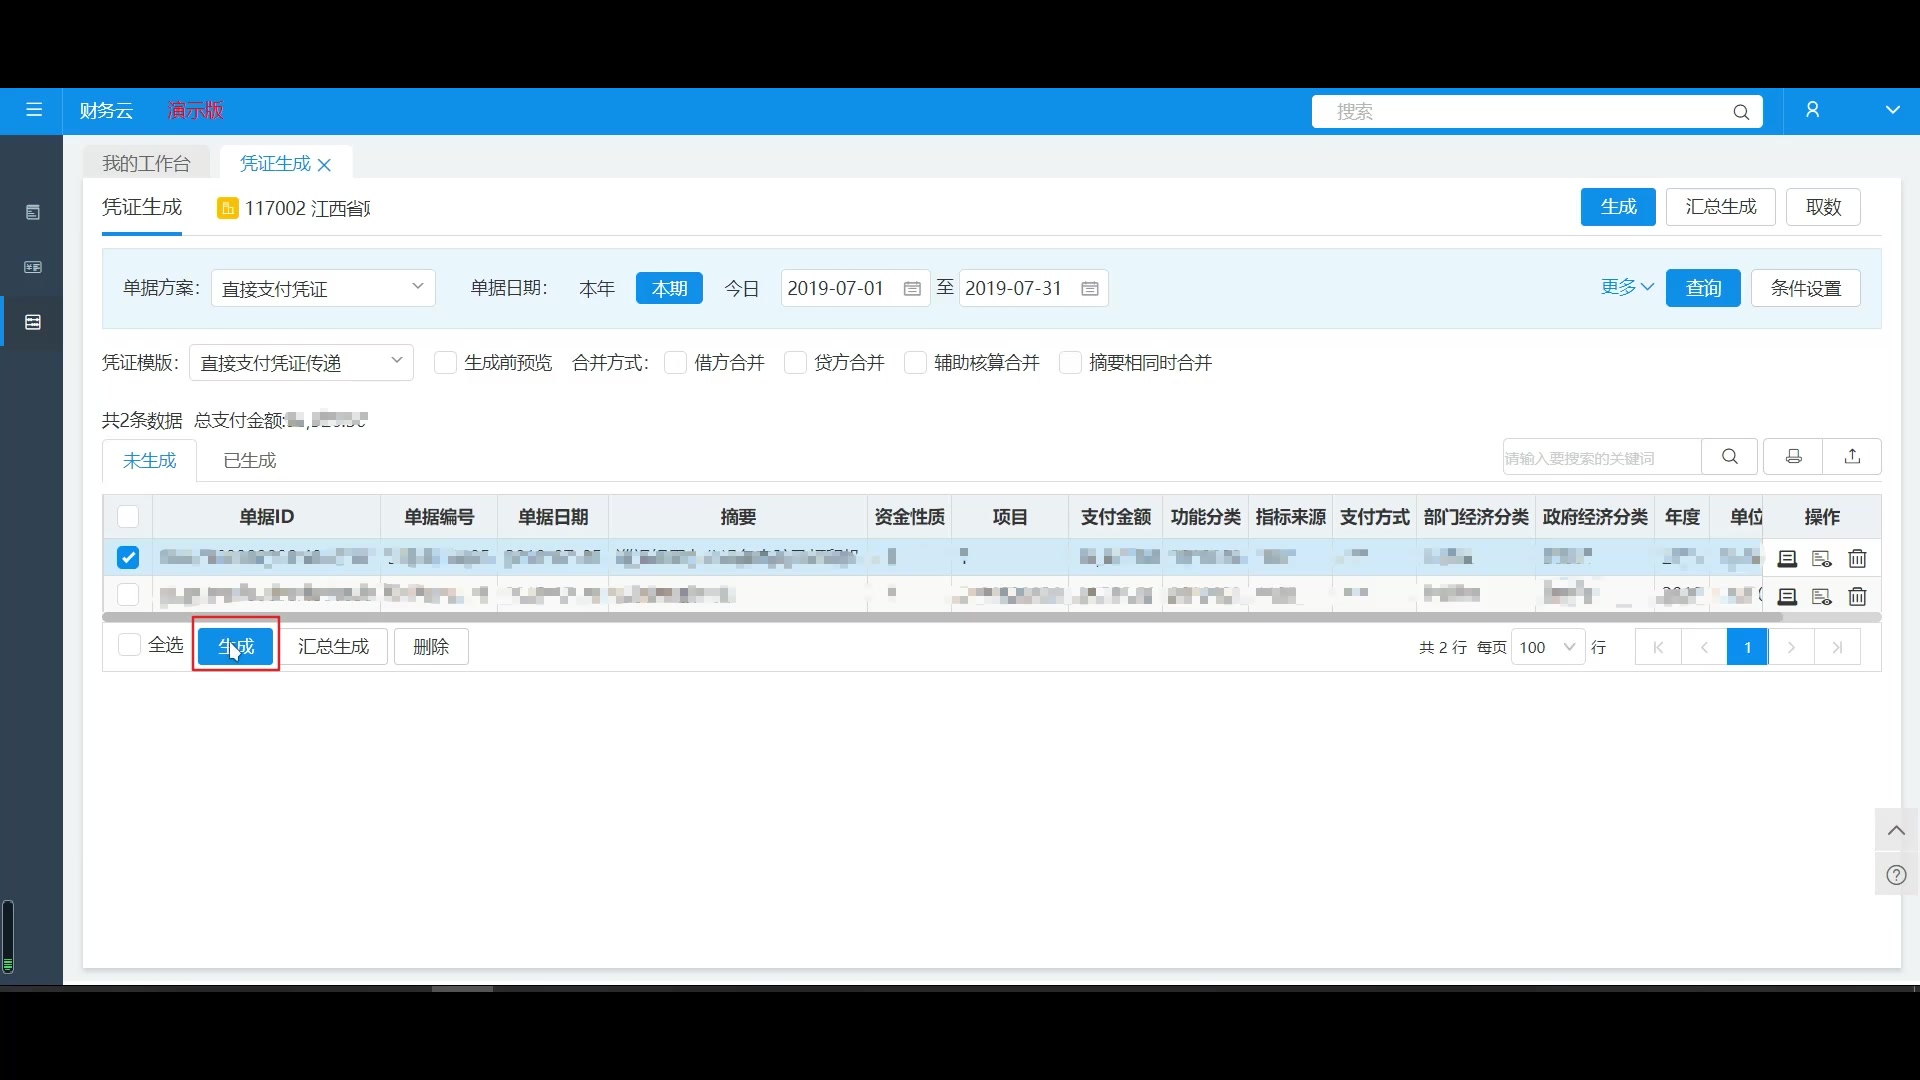Image resolution: width=1920 pixels, height=1080 pixels.
Task: Click end date field 2019-07-31
Action: coord(1033,289)
